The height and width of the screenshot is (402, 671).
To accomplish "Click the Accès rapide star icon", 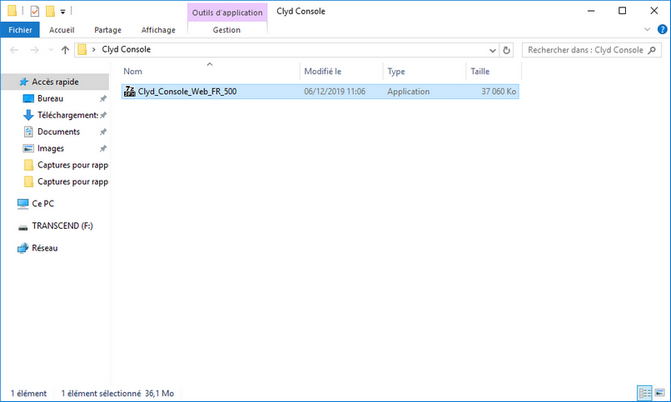I will pyautogui.click(x=24, y=82).
